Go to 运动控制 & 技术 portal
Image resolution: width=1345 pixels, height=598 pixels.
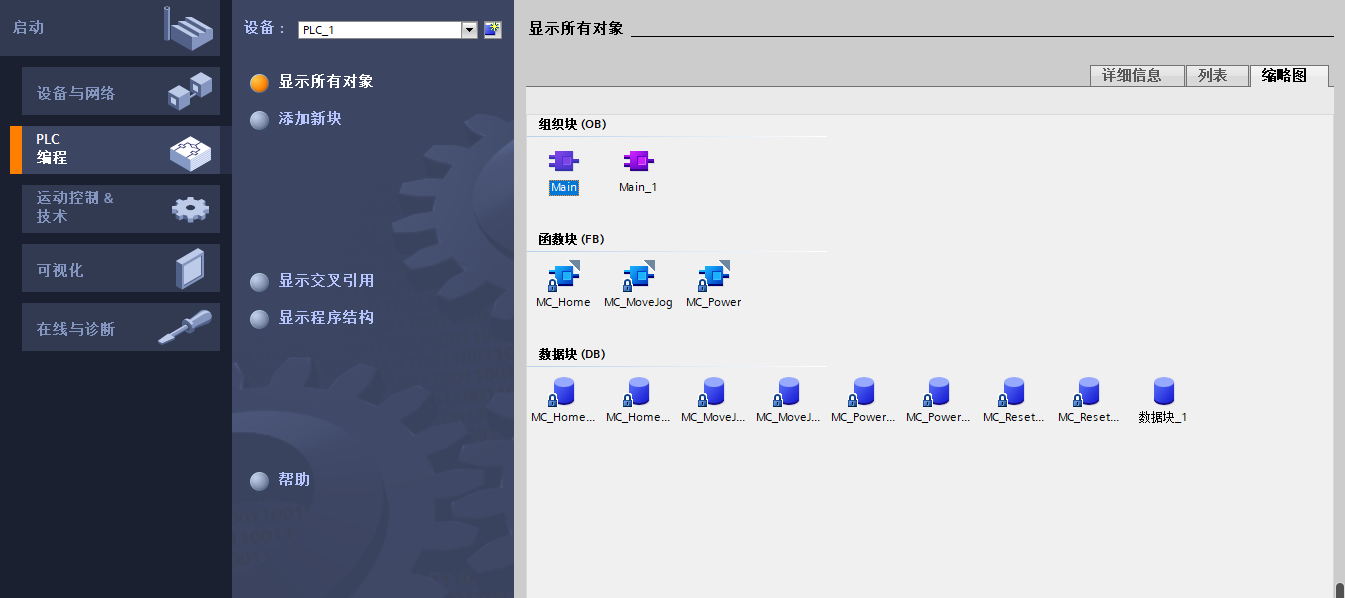[121, 208]
